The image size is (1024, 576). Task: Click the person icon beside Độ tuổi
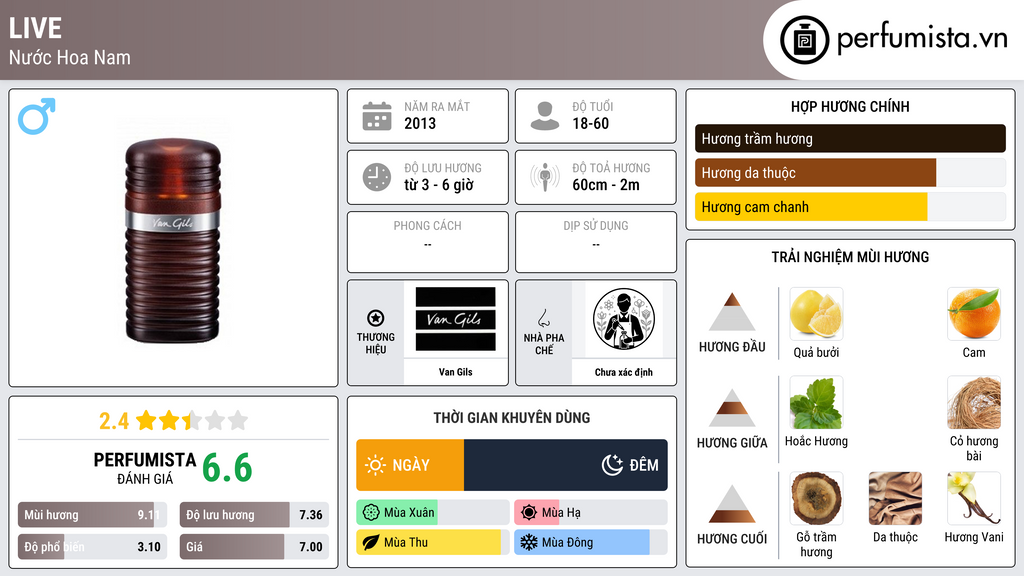[545, 116]
